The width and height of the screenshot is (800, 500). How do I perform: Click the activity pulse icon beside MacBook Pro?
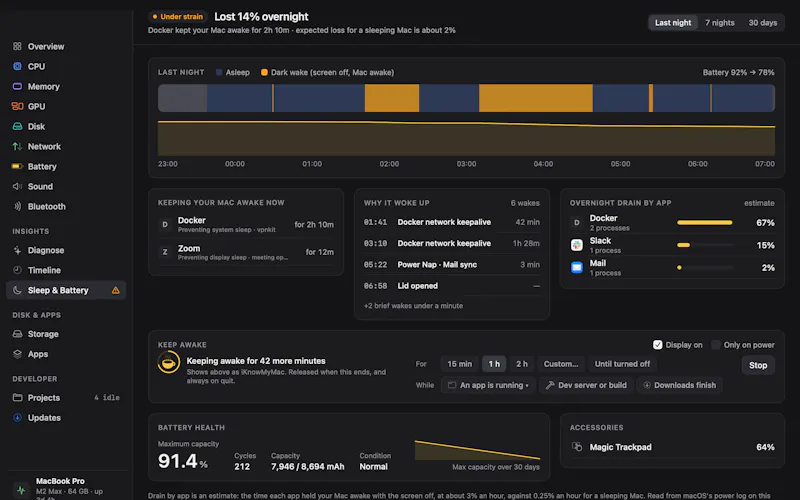21,490
